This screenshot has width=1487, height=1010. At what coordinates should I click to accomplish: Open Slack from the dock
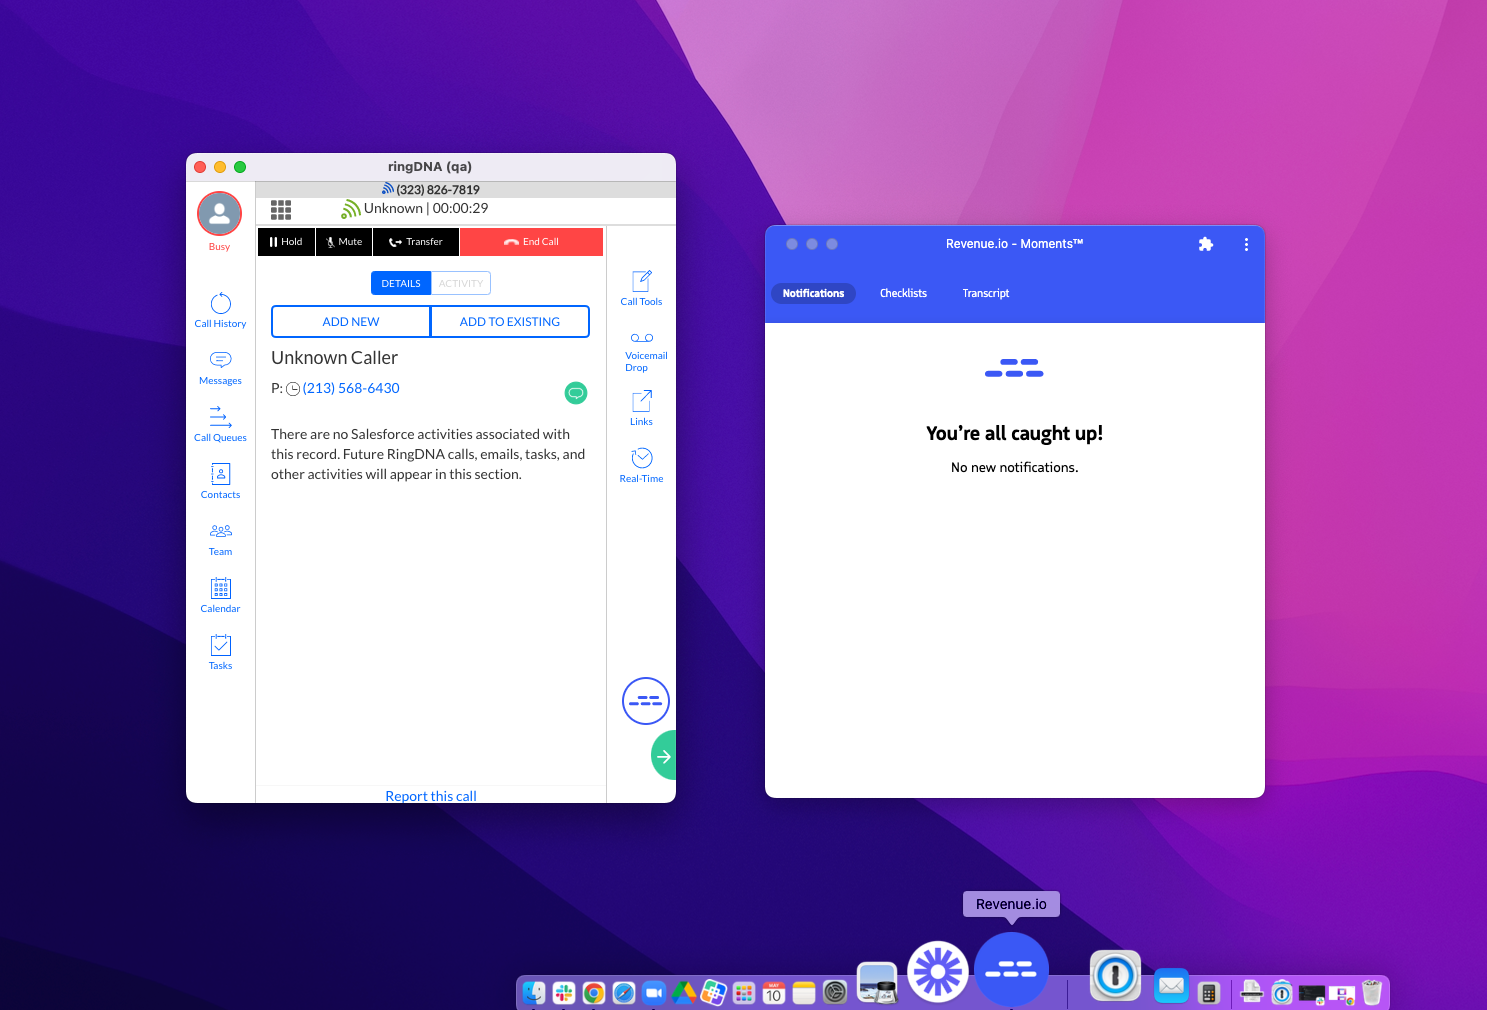coord(564,992)
